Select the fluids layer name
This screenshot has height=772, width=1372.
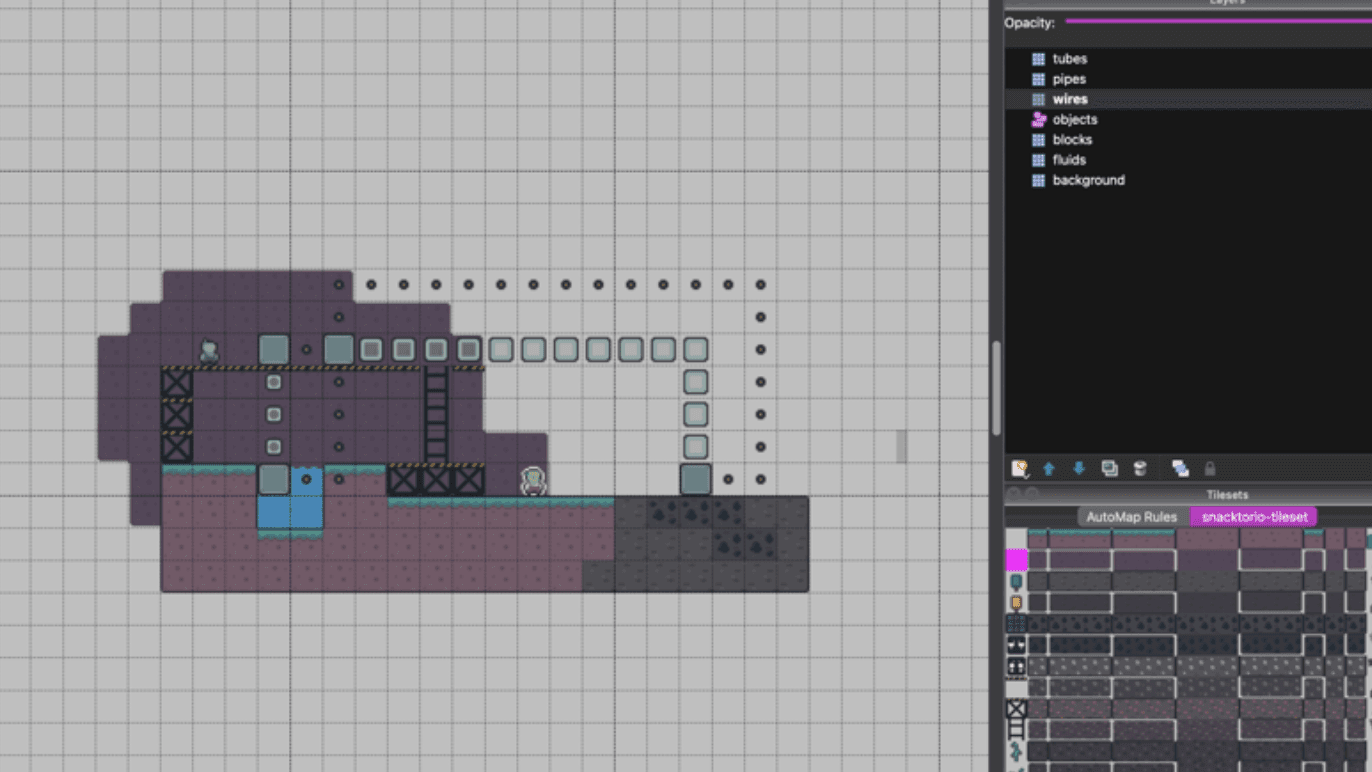click(x=1069, y=160)
